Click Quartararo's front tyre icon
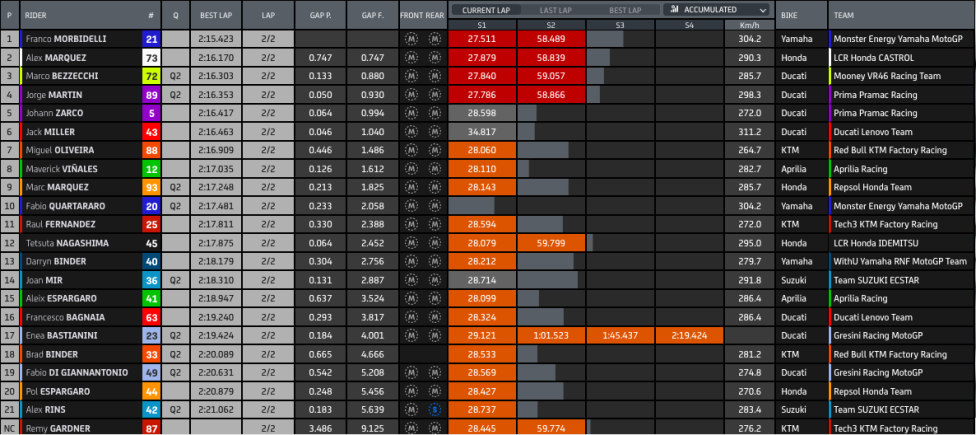The height and width of the screenshot is (435, 976). 411,206
